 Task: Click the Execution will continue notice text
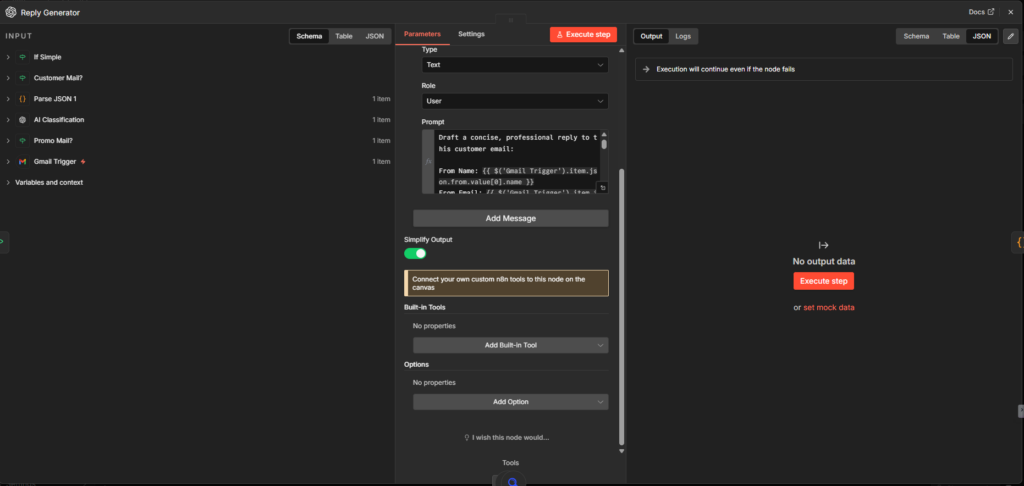click(726, 69)
